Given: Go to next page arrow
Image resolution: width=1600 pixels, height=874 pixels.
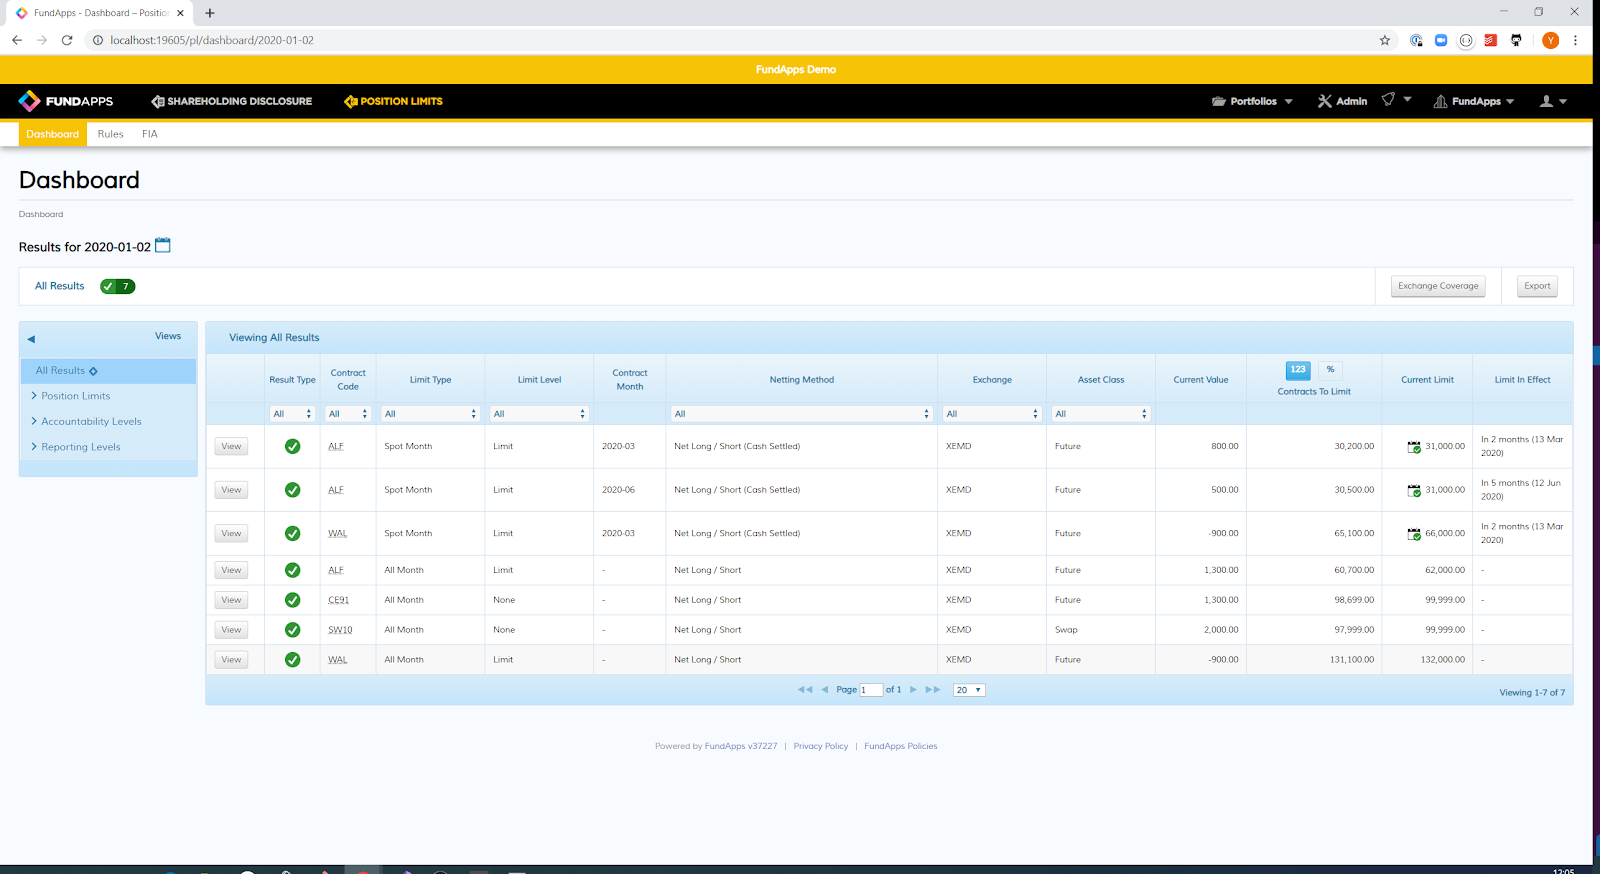Looking at the screenshot, I should (913, 690).
